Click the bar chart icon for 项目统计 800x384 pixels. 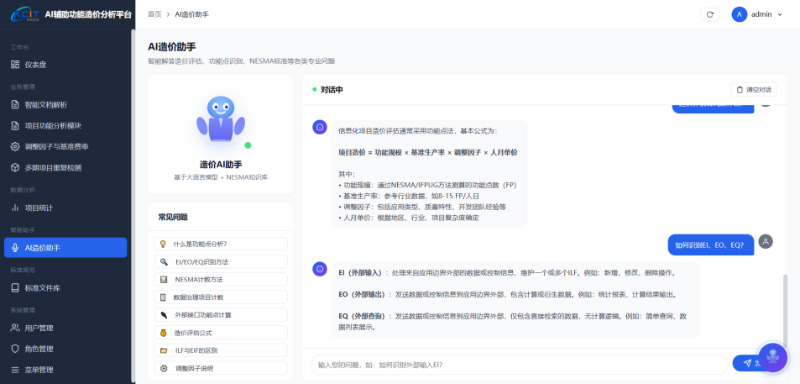point(15,208)
